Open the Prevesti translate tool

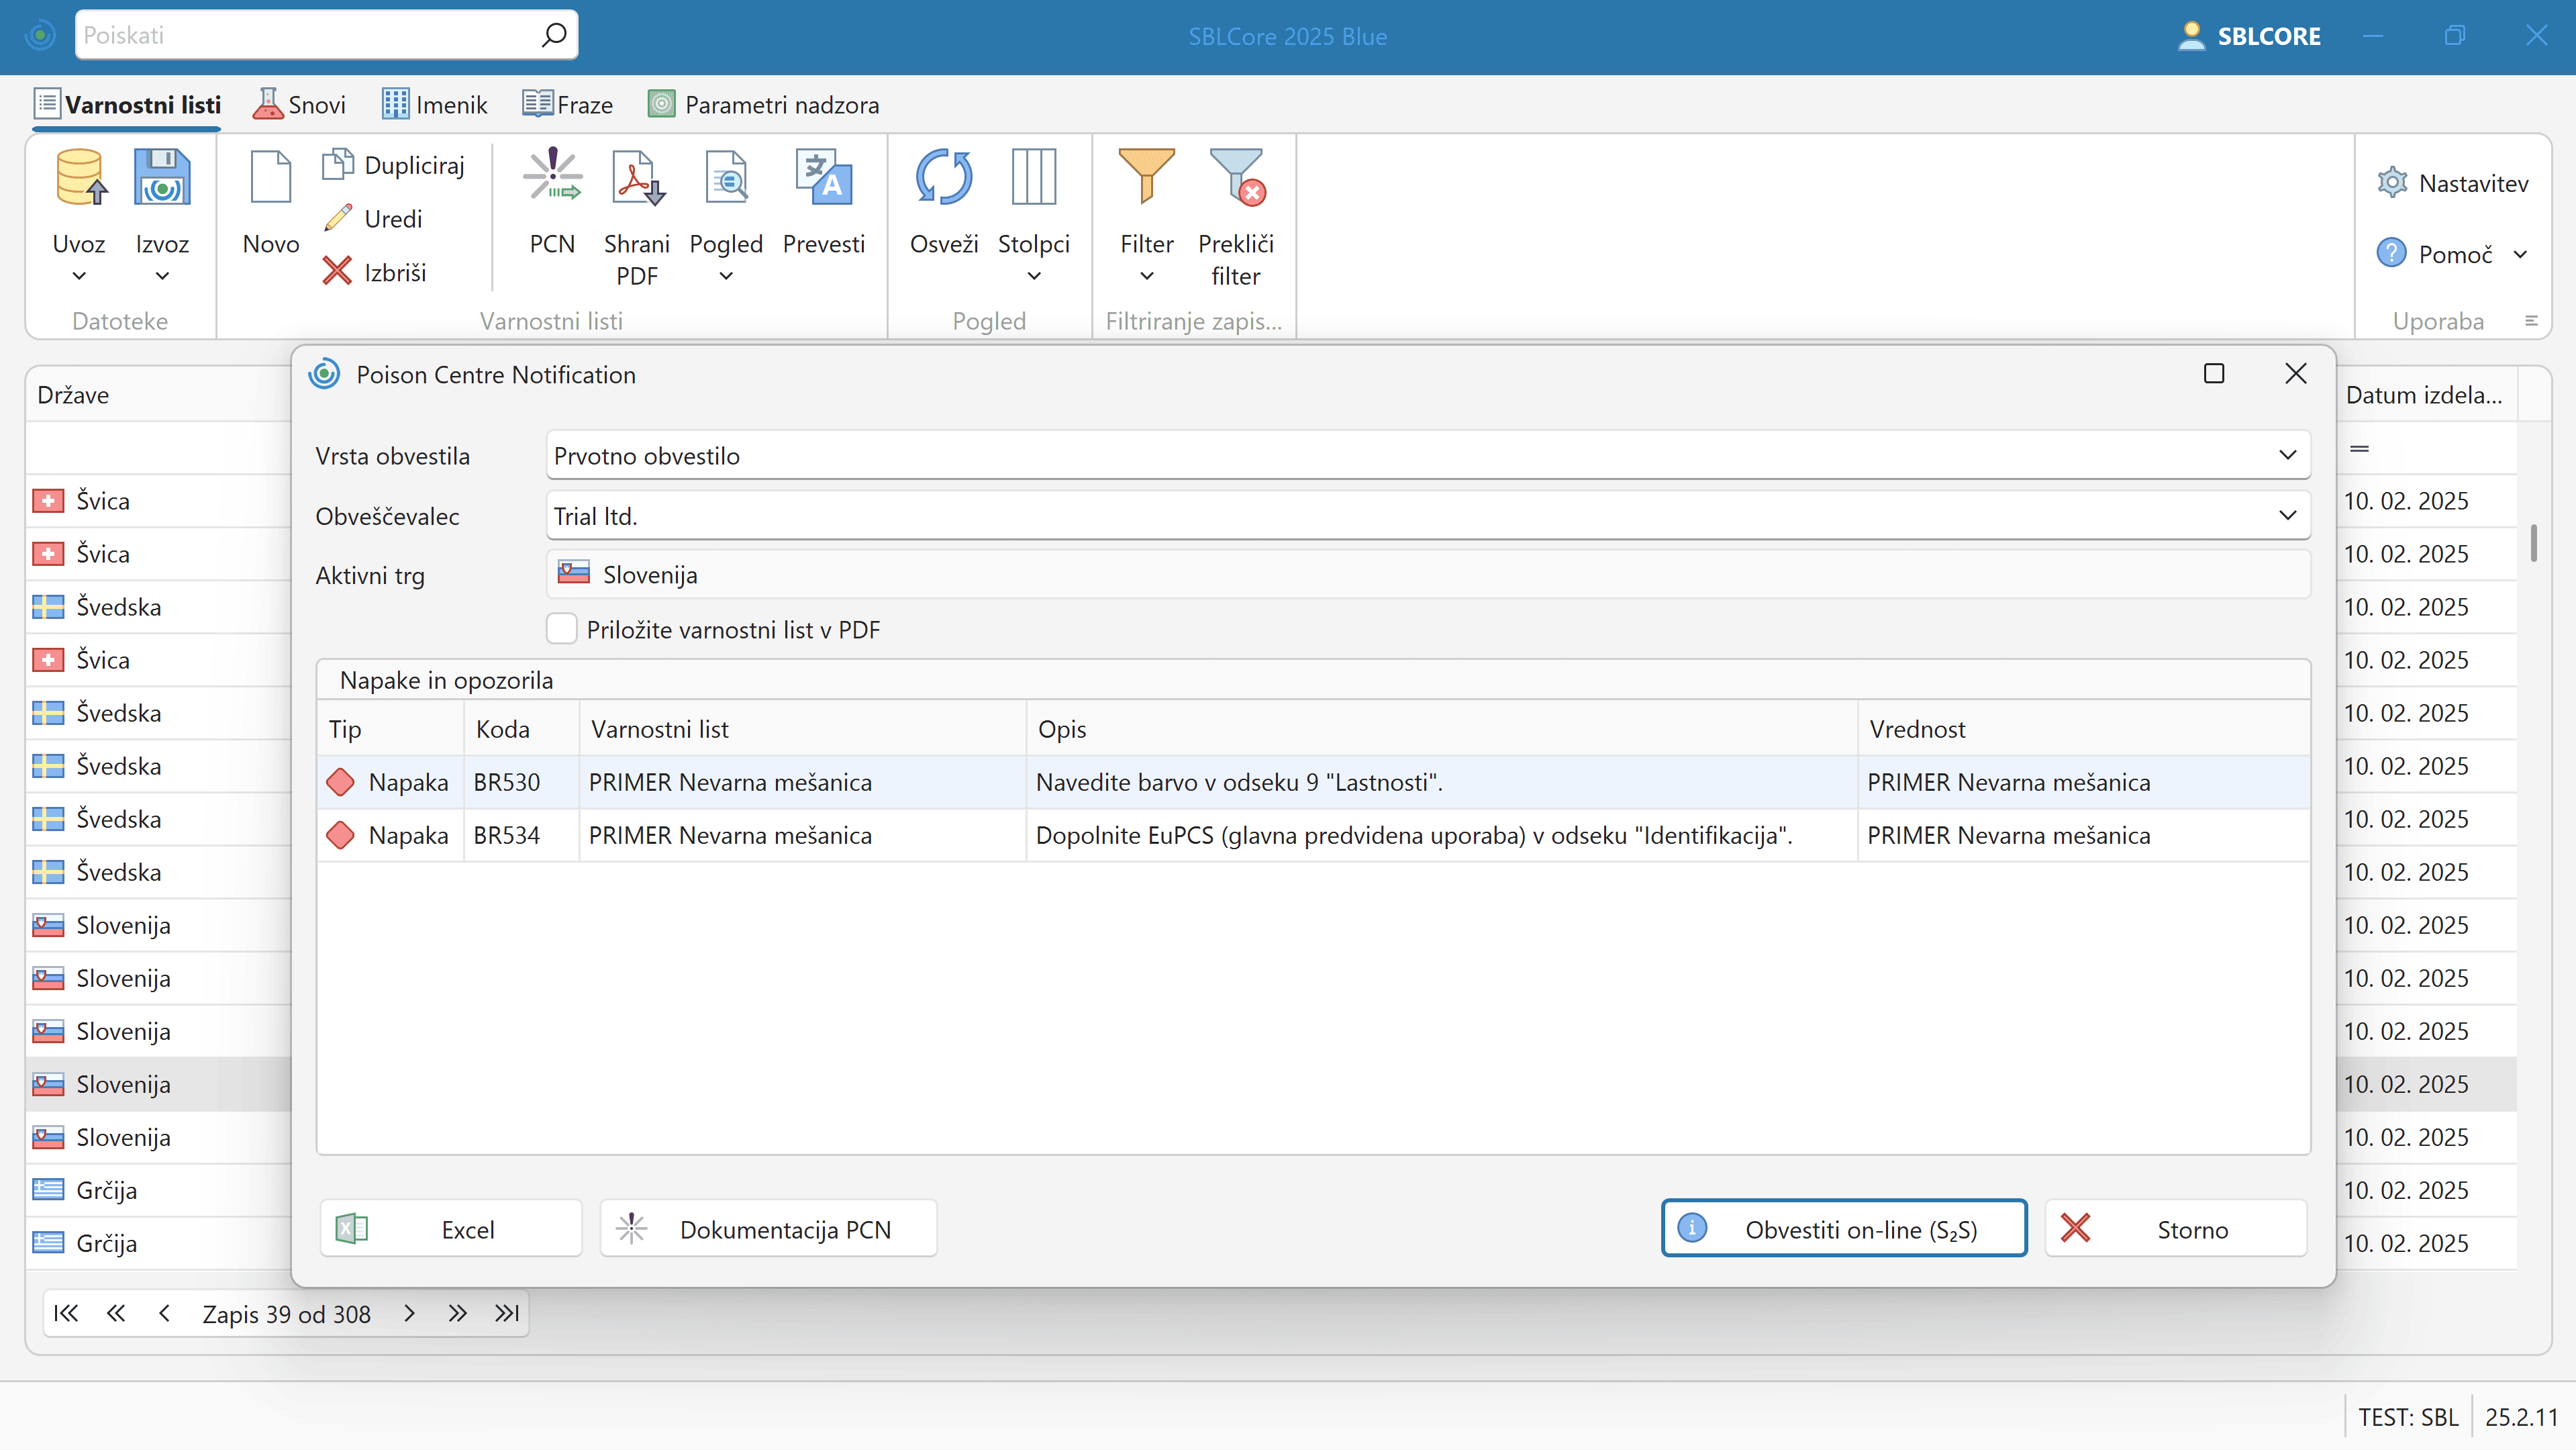pyautogui.click(x=823, y=178)
